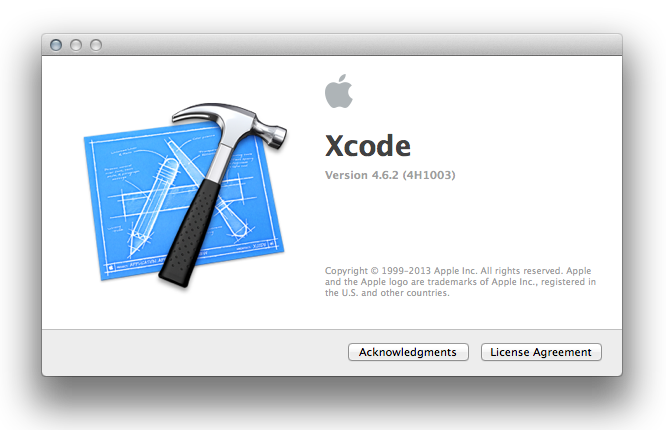The height and width of the screenshot is (430, 666).
Task: Open the Acknowledgments button
Action: 408,352
